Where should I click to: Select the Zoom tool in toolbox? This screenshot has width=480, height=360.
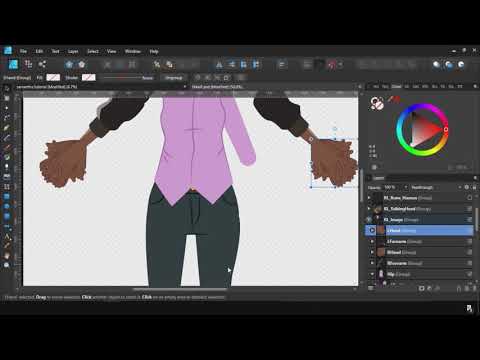tap(7, 265)
